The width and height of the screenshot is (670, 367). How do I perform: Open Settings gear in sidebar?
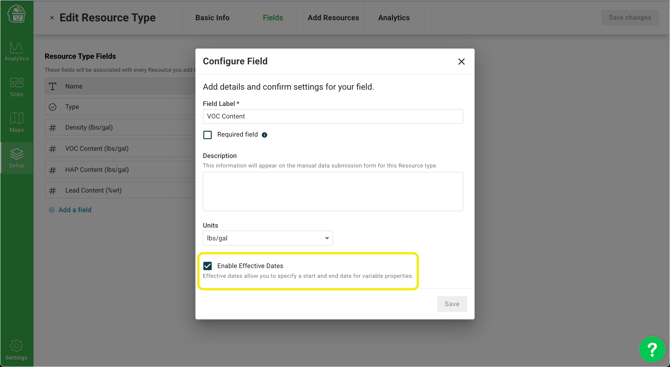(16, 350)
